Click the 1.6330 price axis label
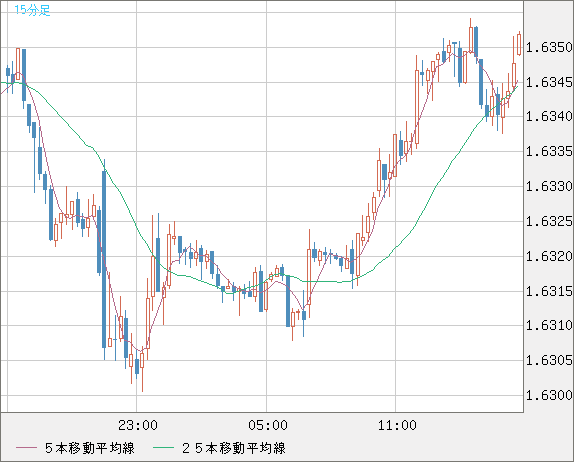The width and height of the screenshot is (574, 462). click(549, 186)
